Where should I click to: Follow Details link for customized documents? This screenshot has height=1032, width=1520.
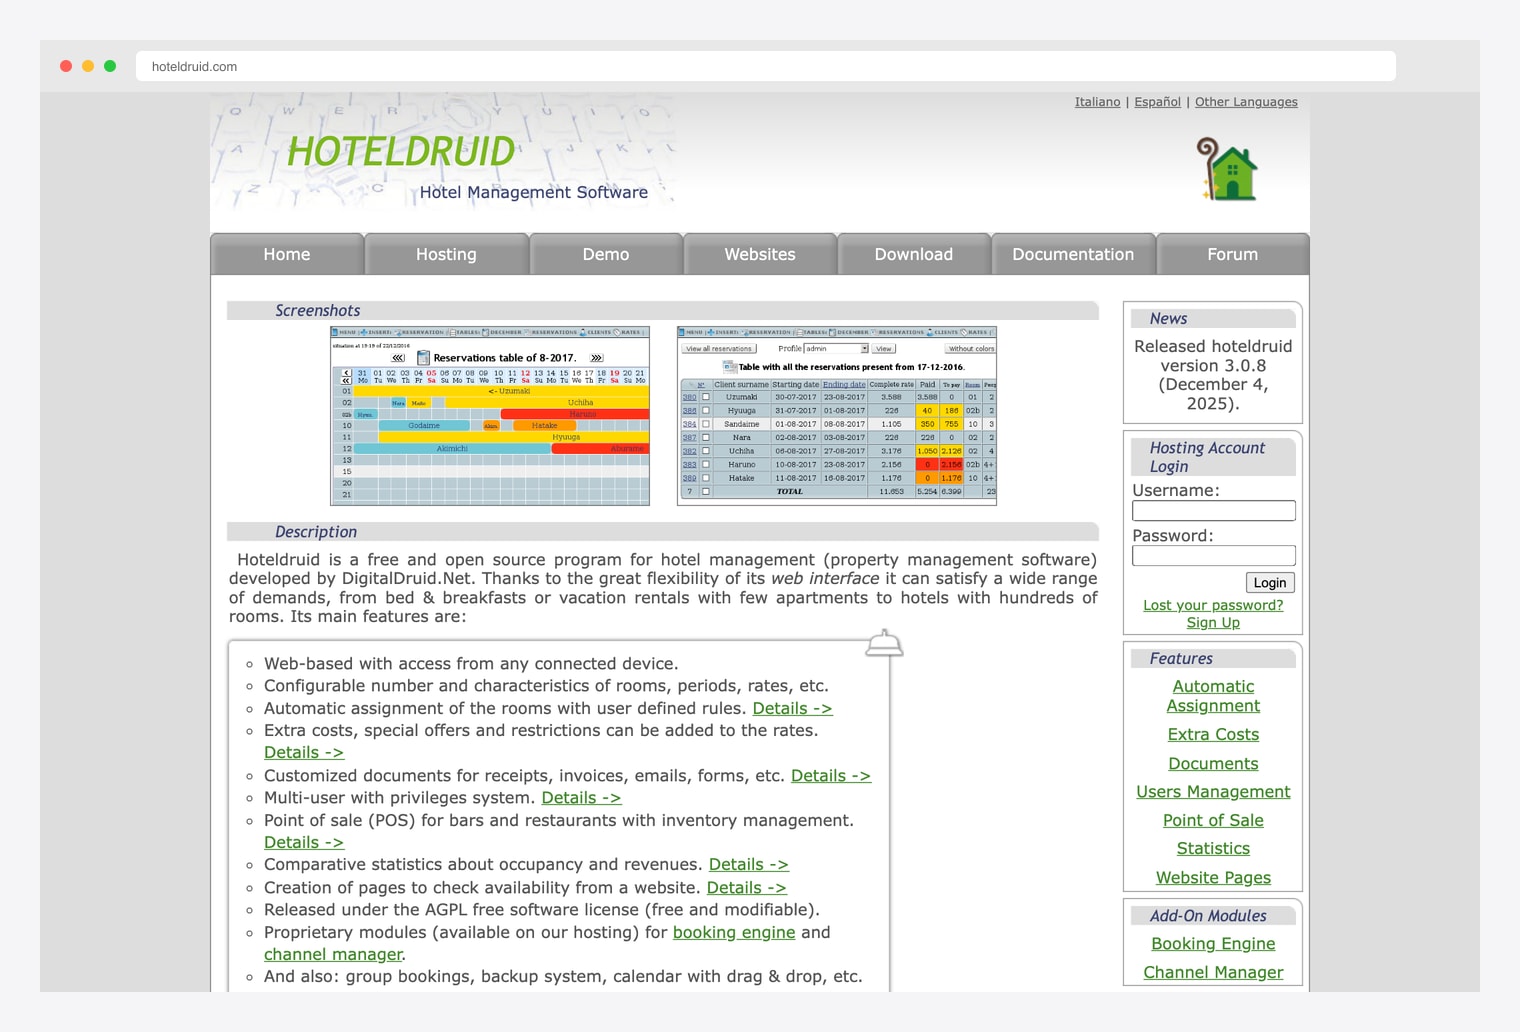coord(831,775)
